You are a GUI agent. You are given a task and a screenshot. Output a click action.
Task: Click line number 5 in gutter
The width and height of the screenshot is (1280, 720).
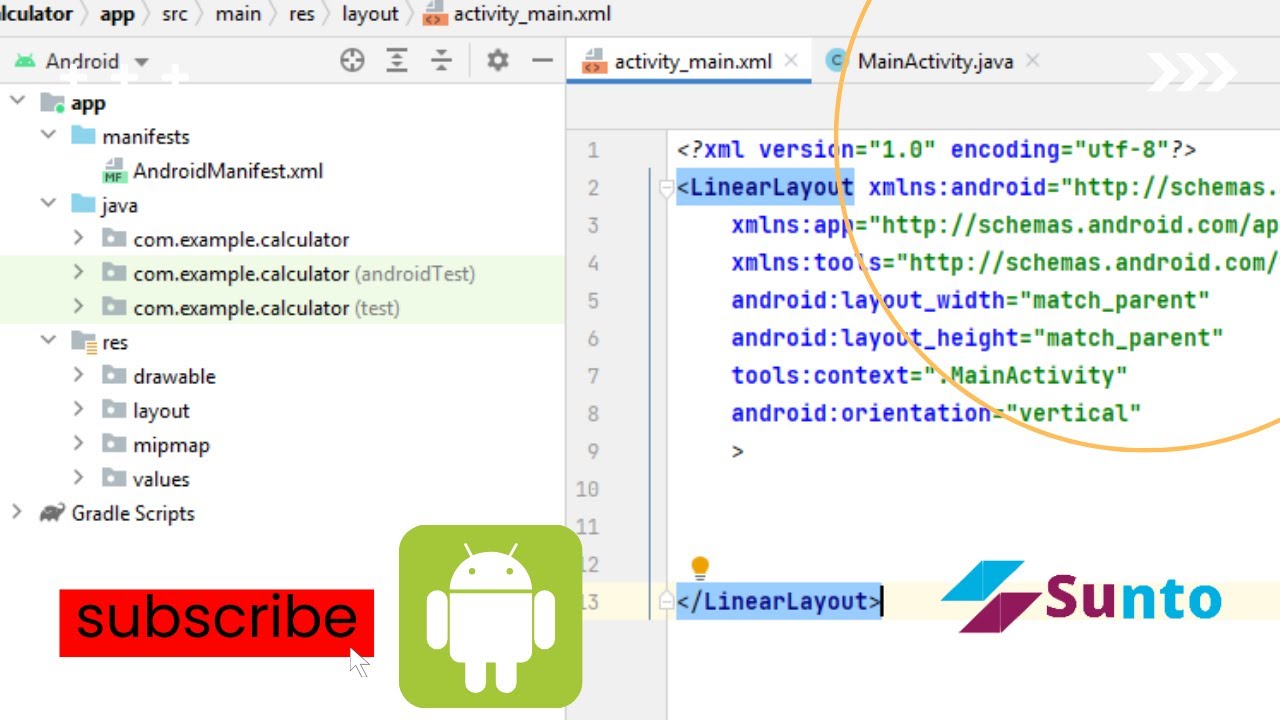coord(593,301)
